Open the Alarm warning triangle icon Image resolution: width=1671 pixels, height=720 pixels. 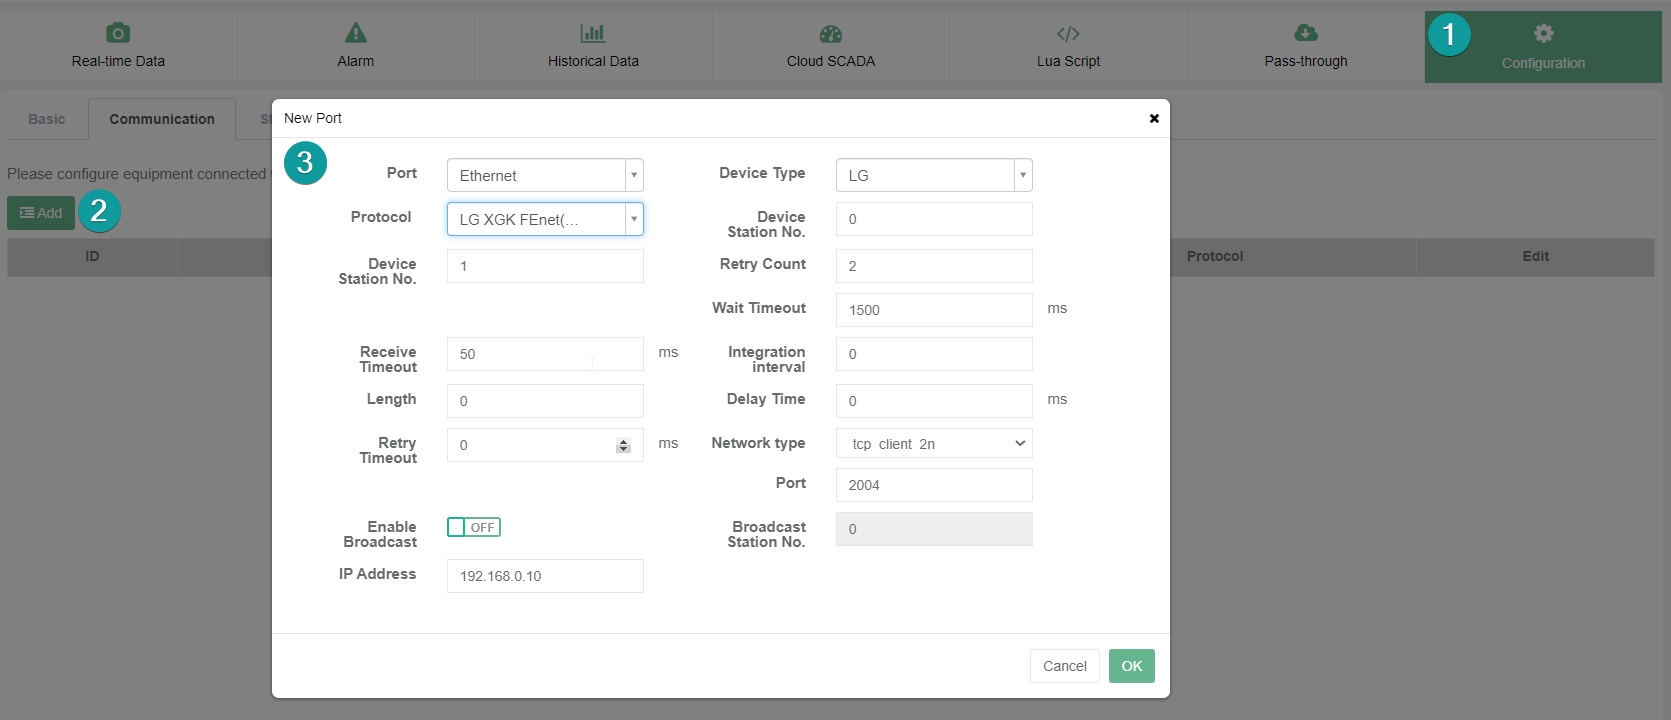point(355,33)
